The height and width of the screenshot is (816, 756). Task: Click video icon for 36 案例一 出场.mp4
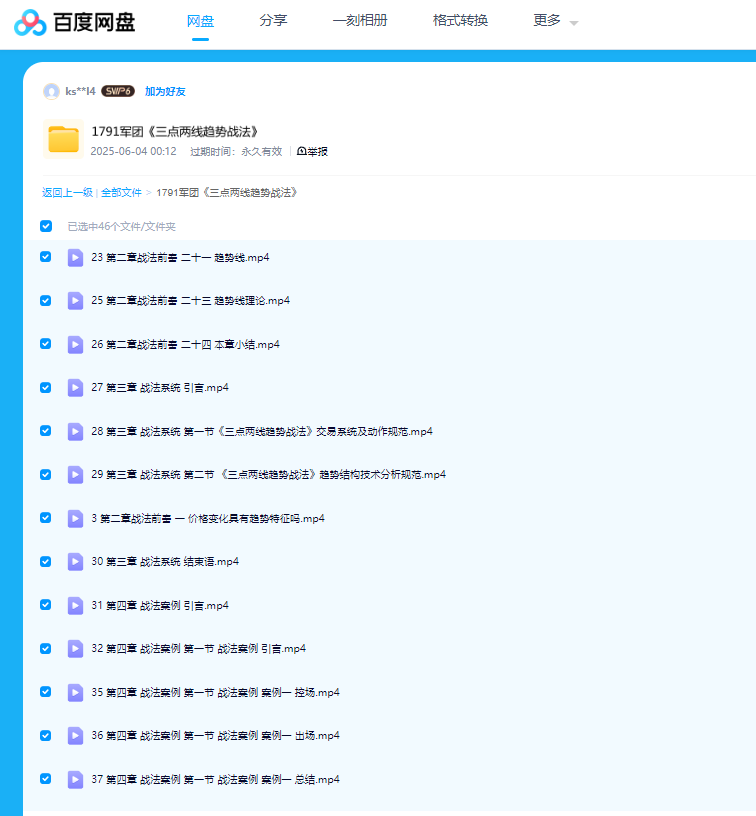pyautogui.click(x=75, y=736)
